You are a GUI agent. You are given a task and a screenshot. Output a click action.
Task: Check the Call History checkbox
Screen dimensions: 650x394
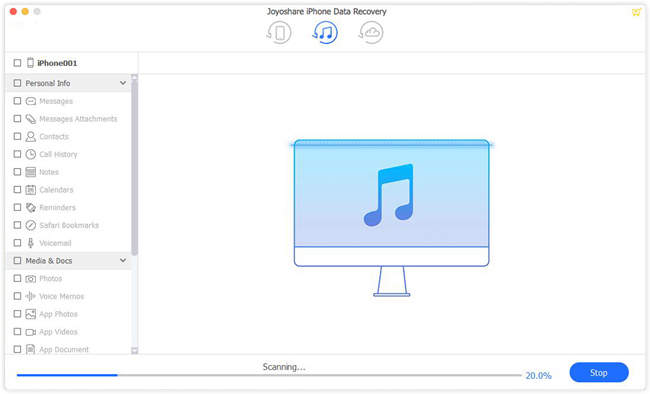(17, 154)
